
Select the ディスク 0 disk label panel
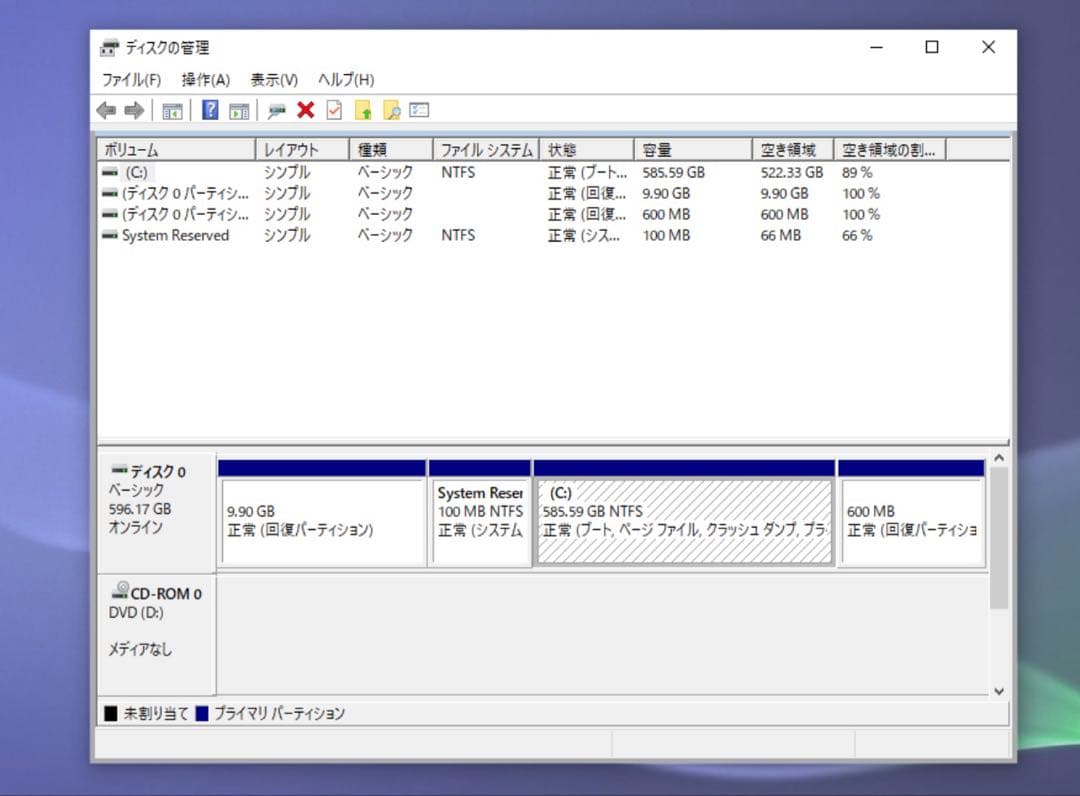(157, 512)
